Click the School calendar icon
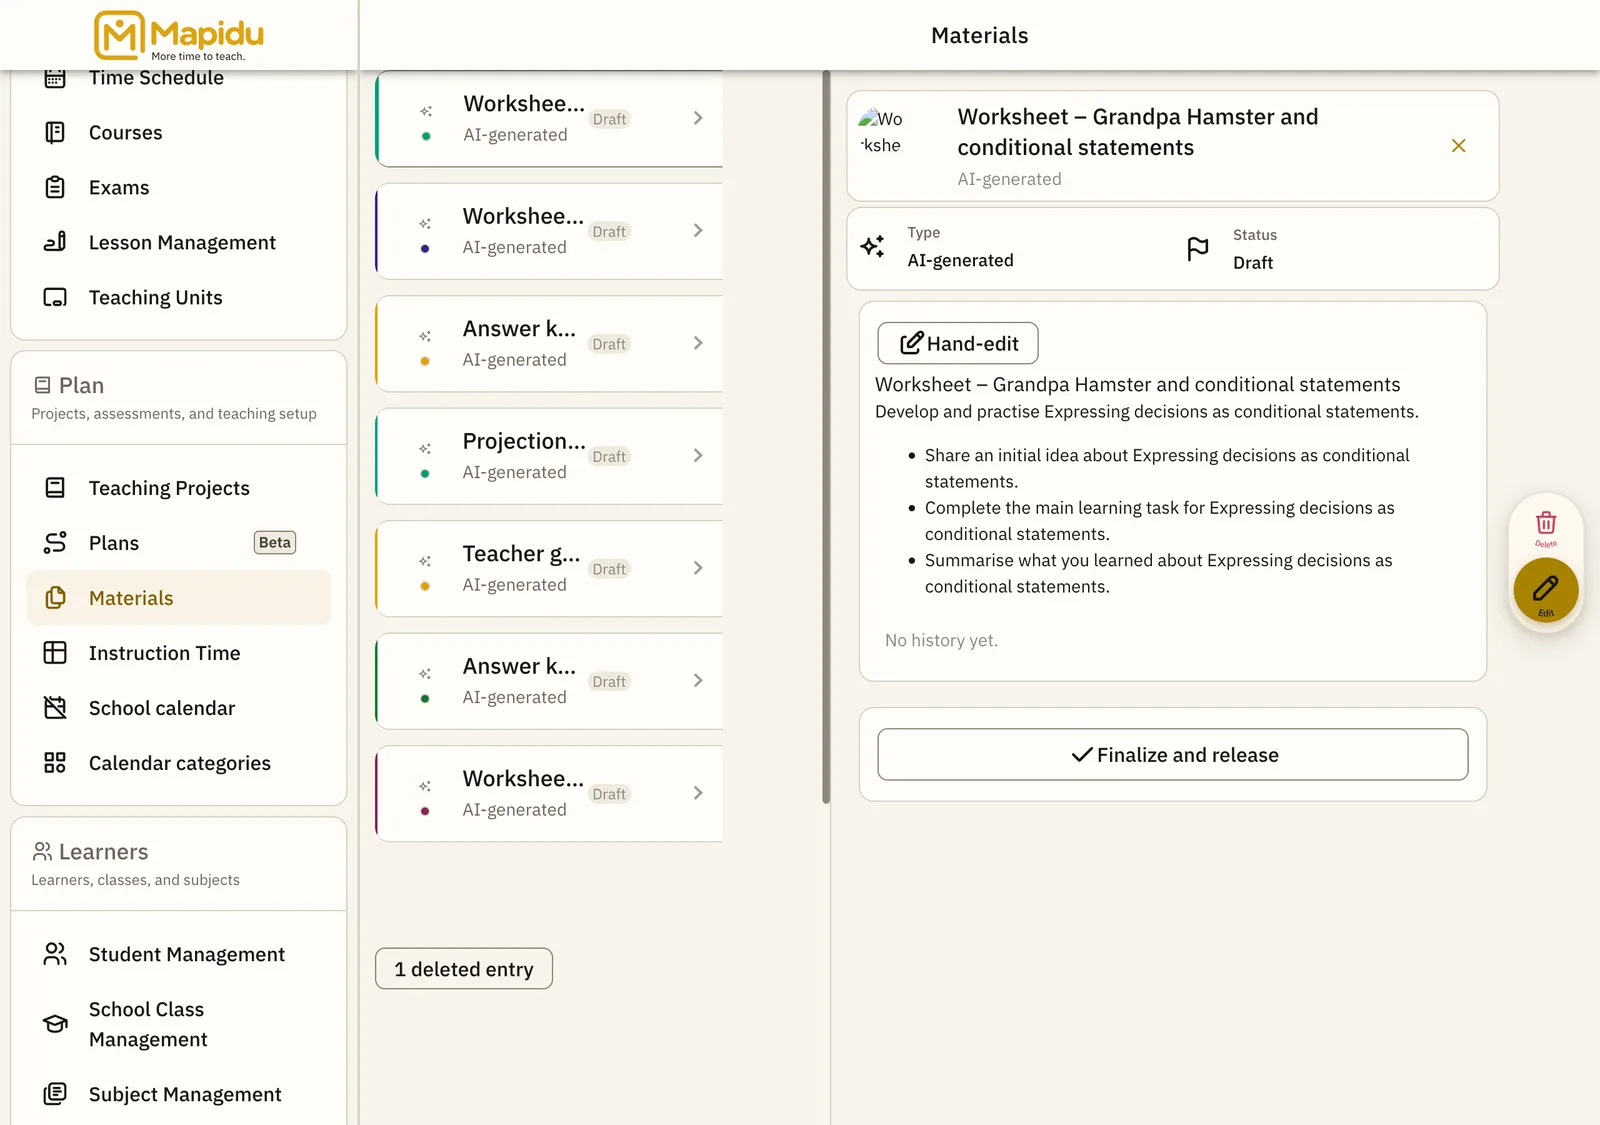This screenshot has height=1125, width=1600. (x=55, y=708)
